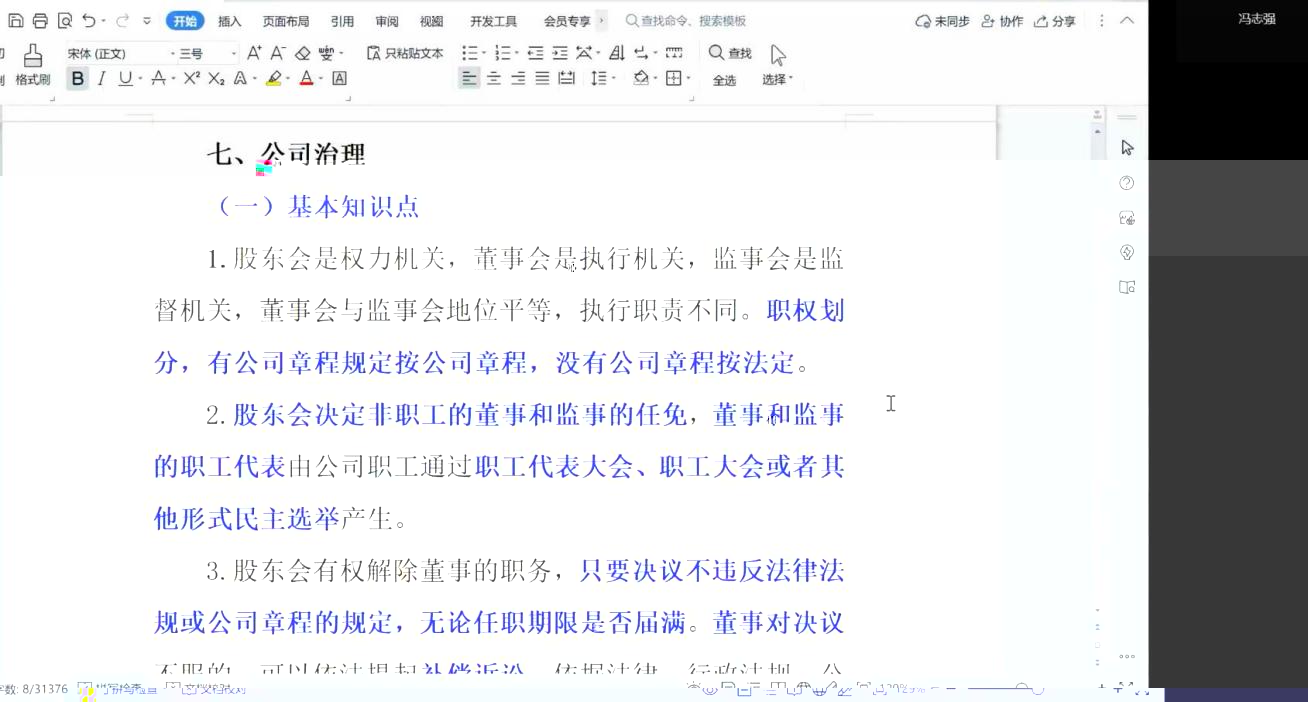The height and width of the screenshot is (702, 1308).
Task: Click the phonetic guide 變 icon
Action: pyautogui.click(x=327, y=53)
